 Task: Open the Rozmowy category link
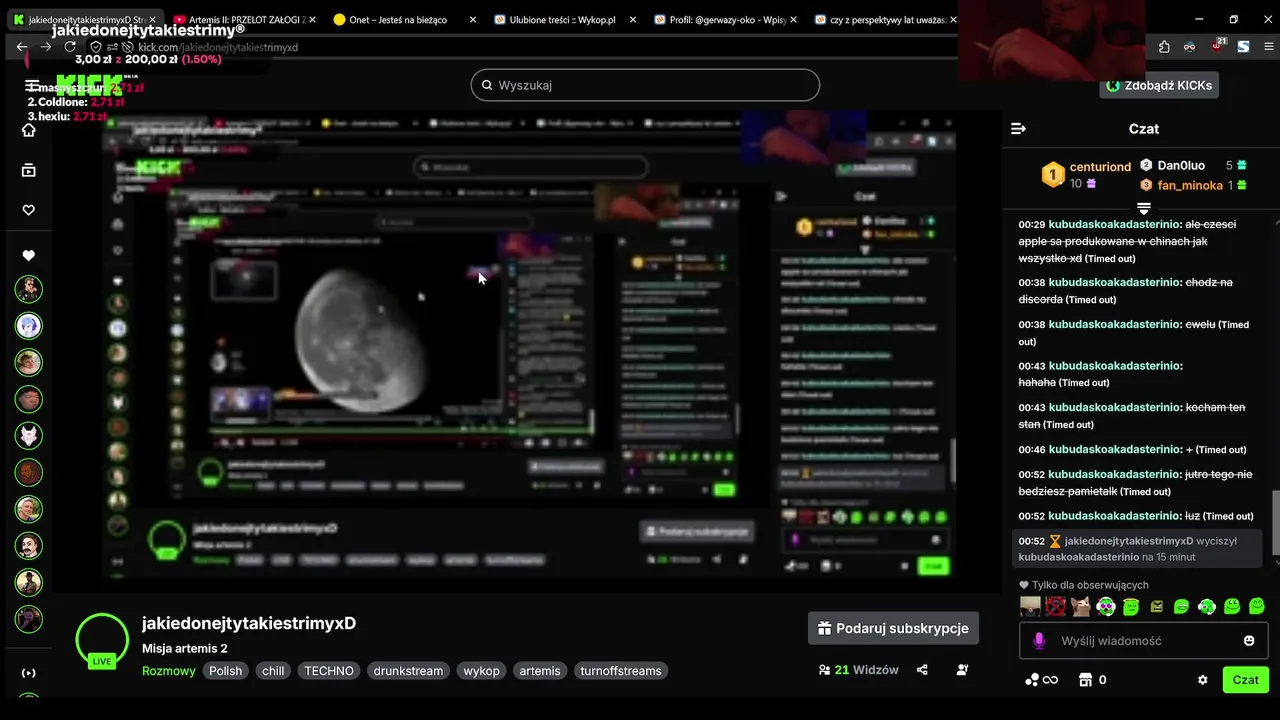168,671
